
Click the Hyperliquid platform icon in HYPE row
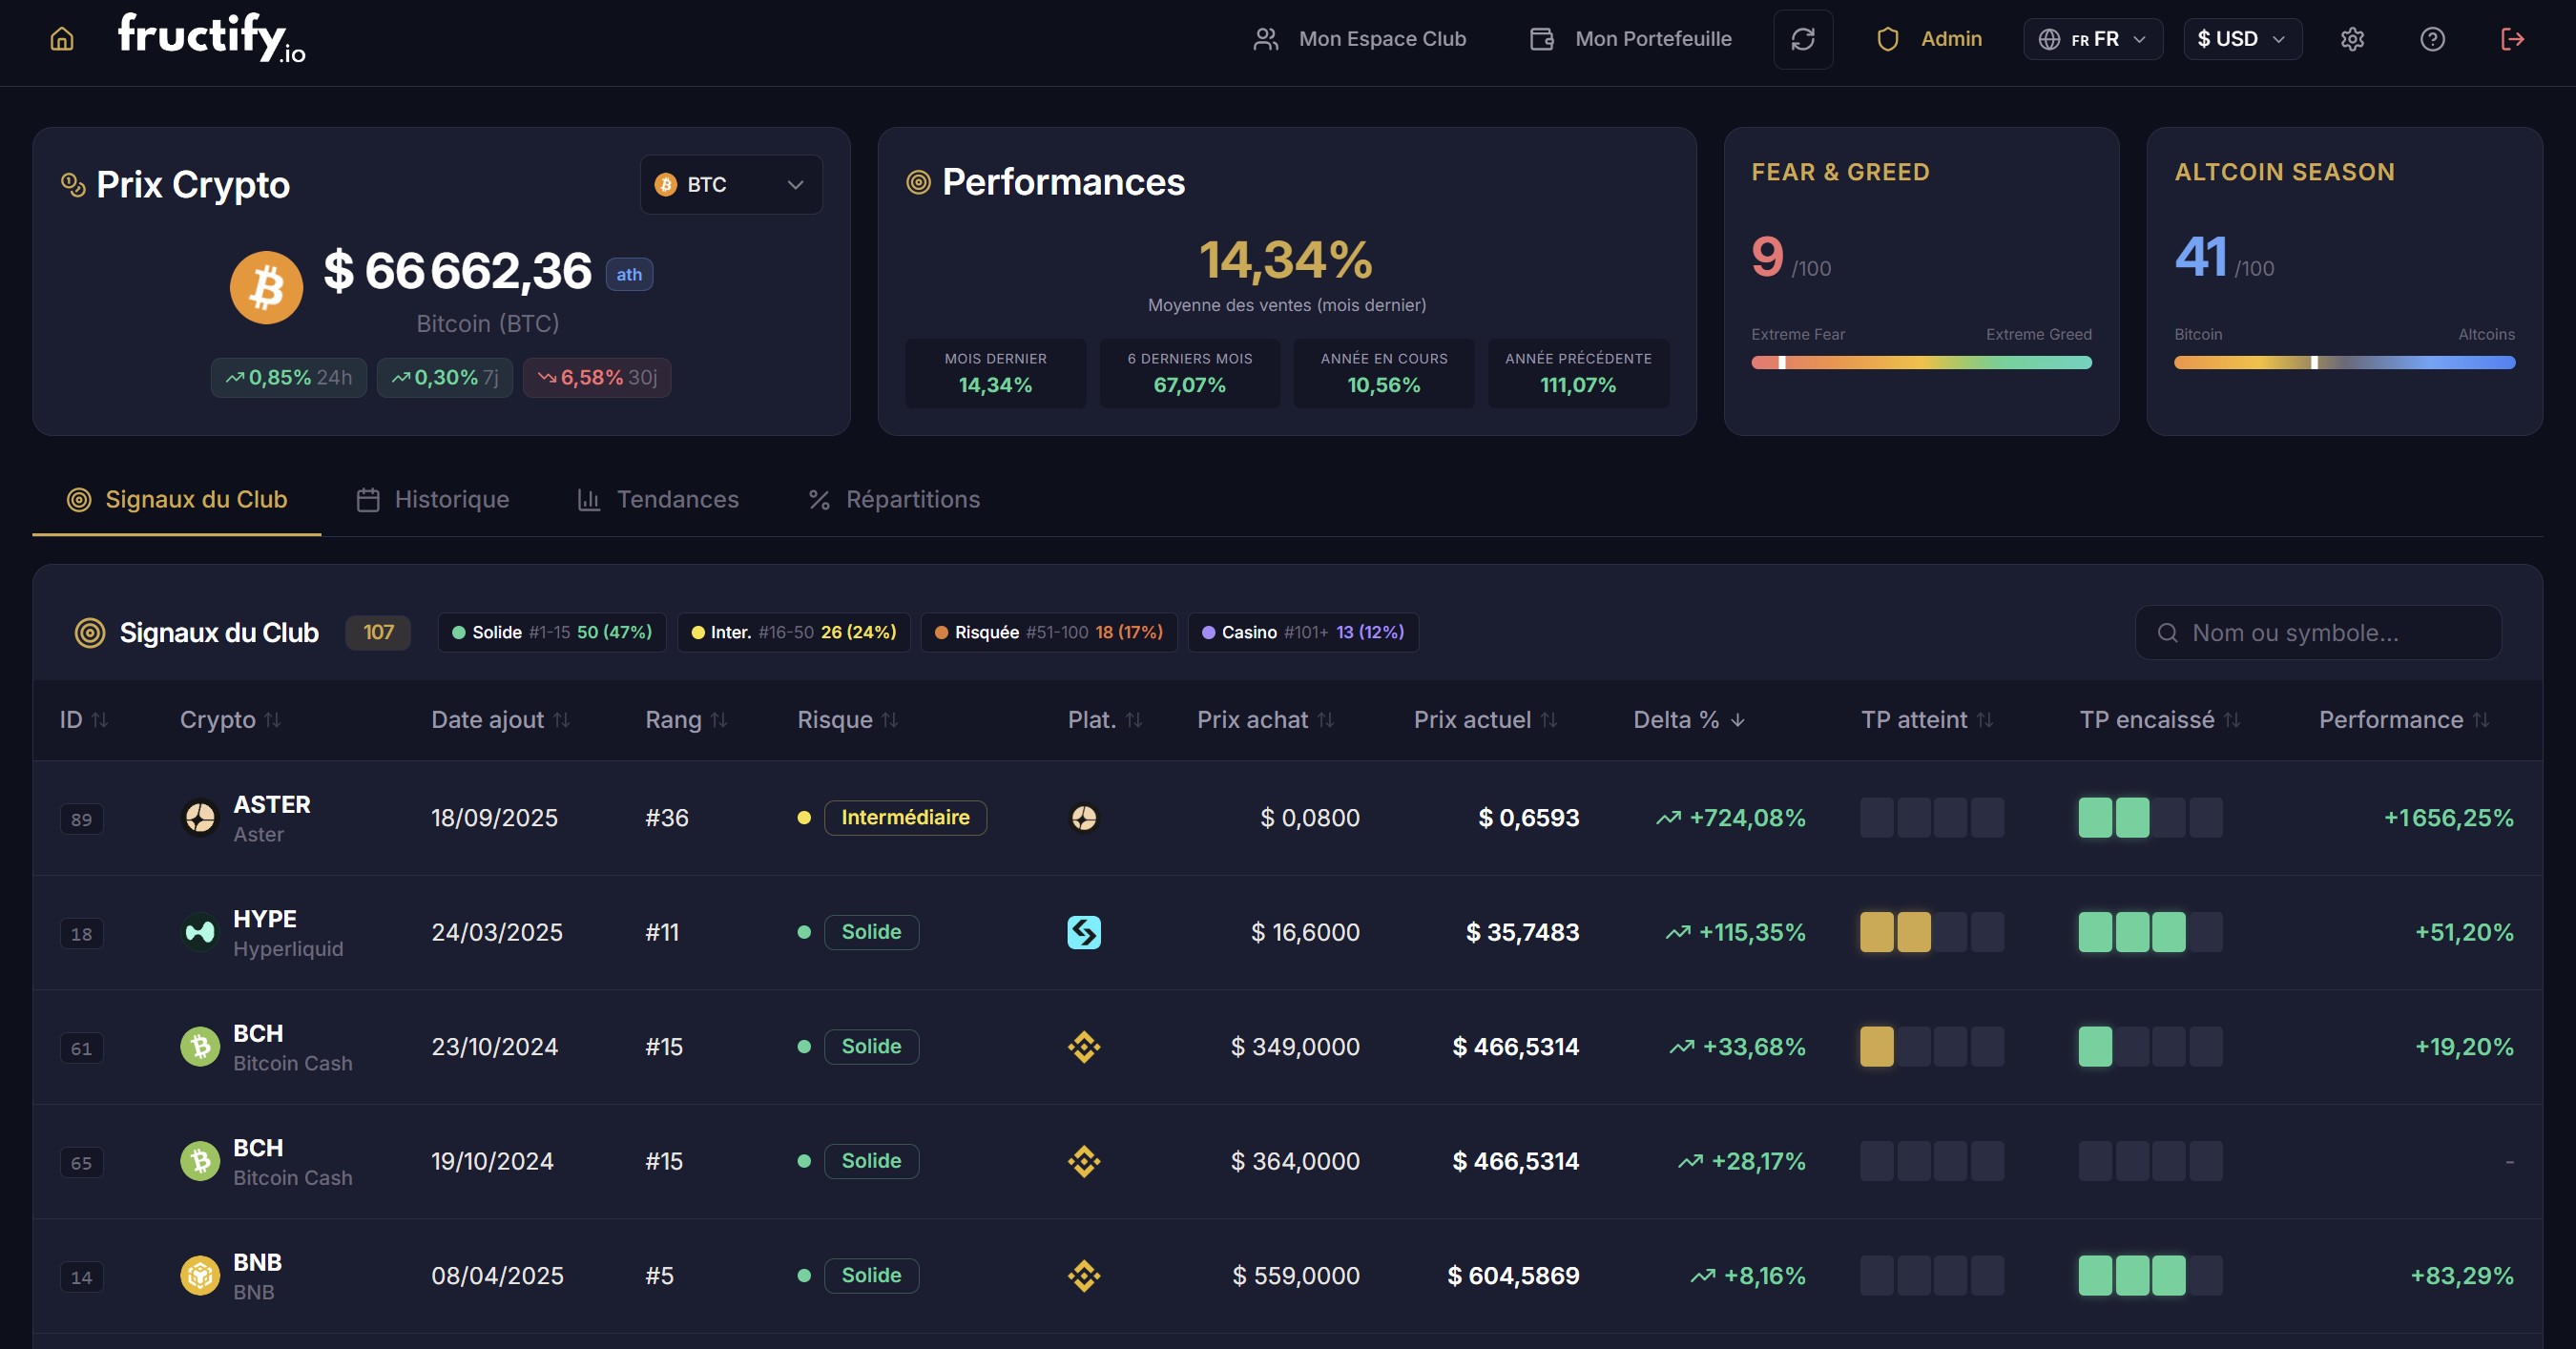click(1083, 932)
